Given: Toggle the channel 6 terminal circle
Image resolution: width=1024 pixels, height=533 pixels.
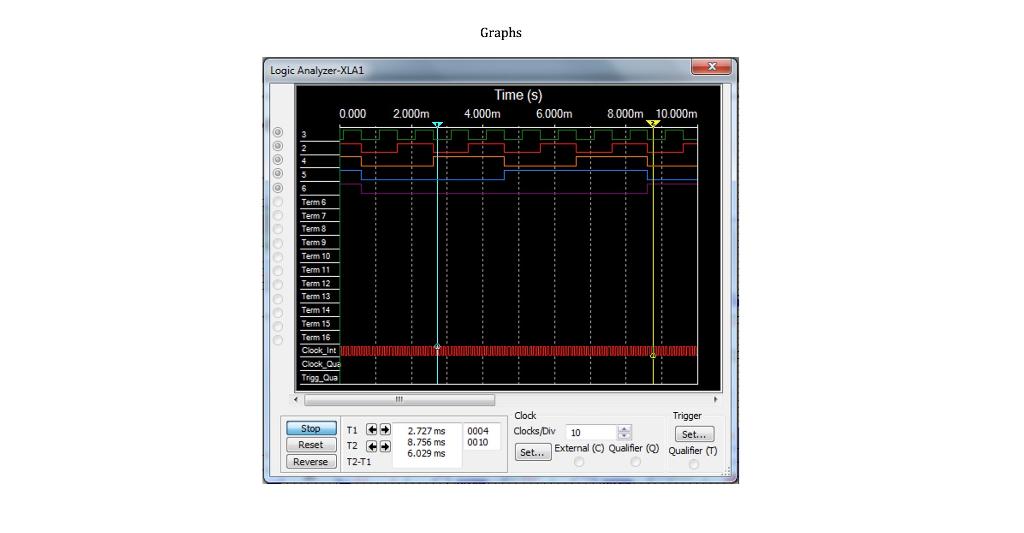Looking at the screenshot, I should (278, 188).
